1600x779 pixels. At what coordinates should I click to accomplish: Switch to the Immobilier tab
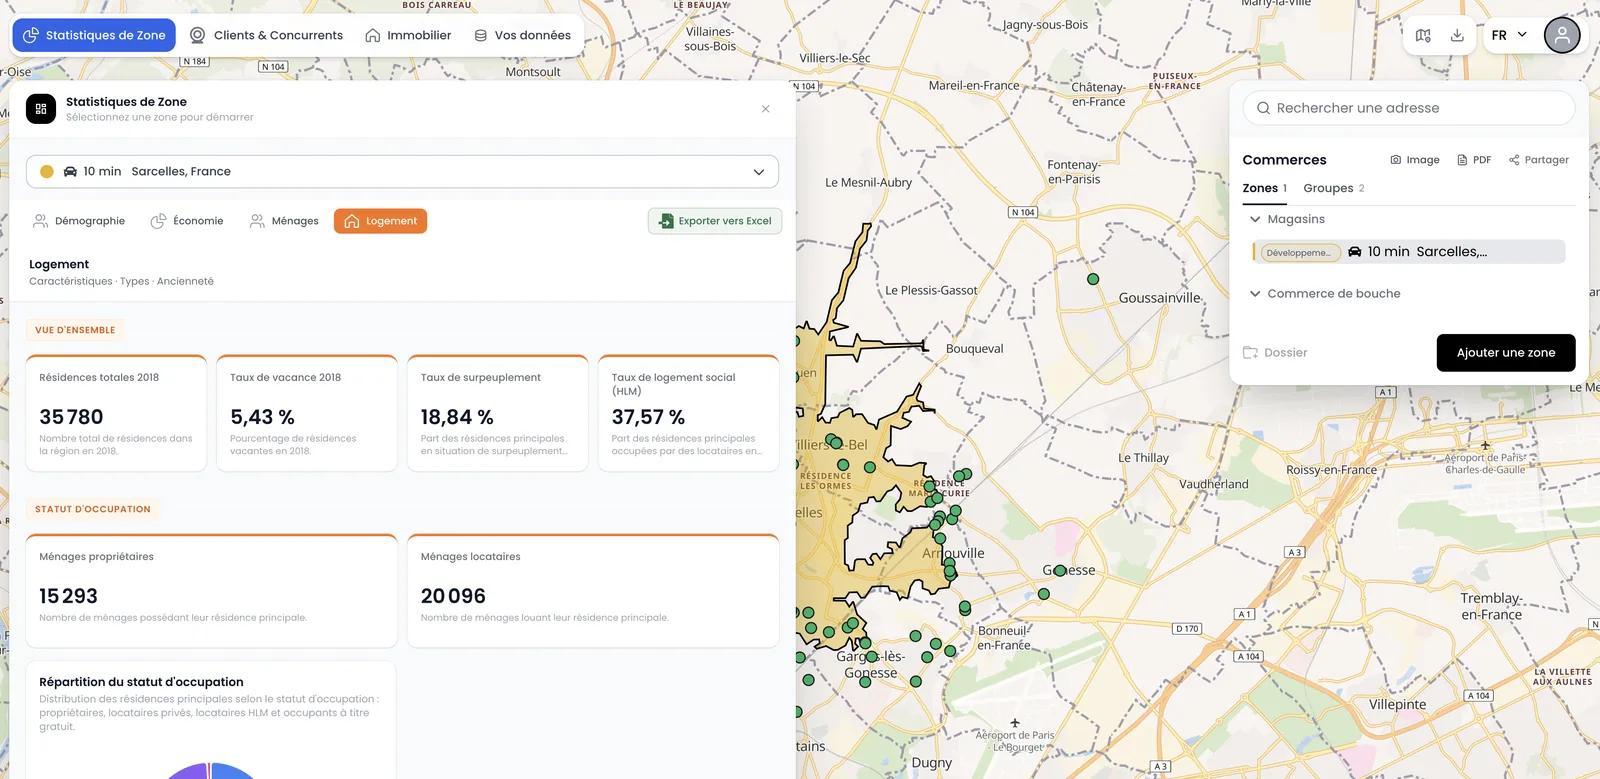tap(408, 35)
